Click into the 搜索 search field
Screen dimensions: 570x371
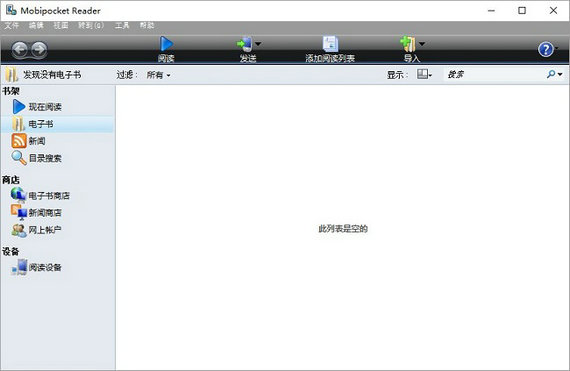[x=494, y=74]
